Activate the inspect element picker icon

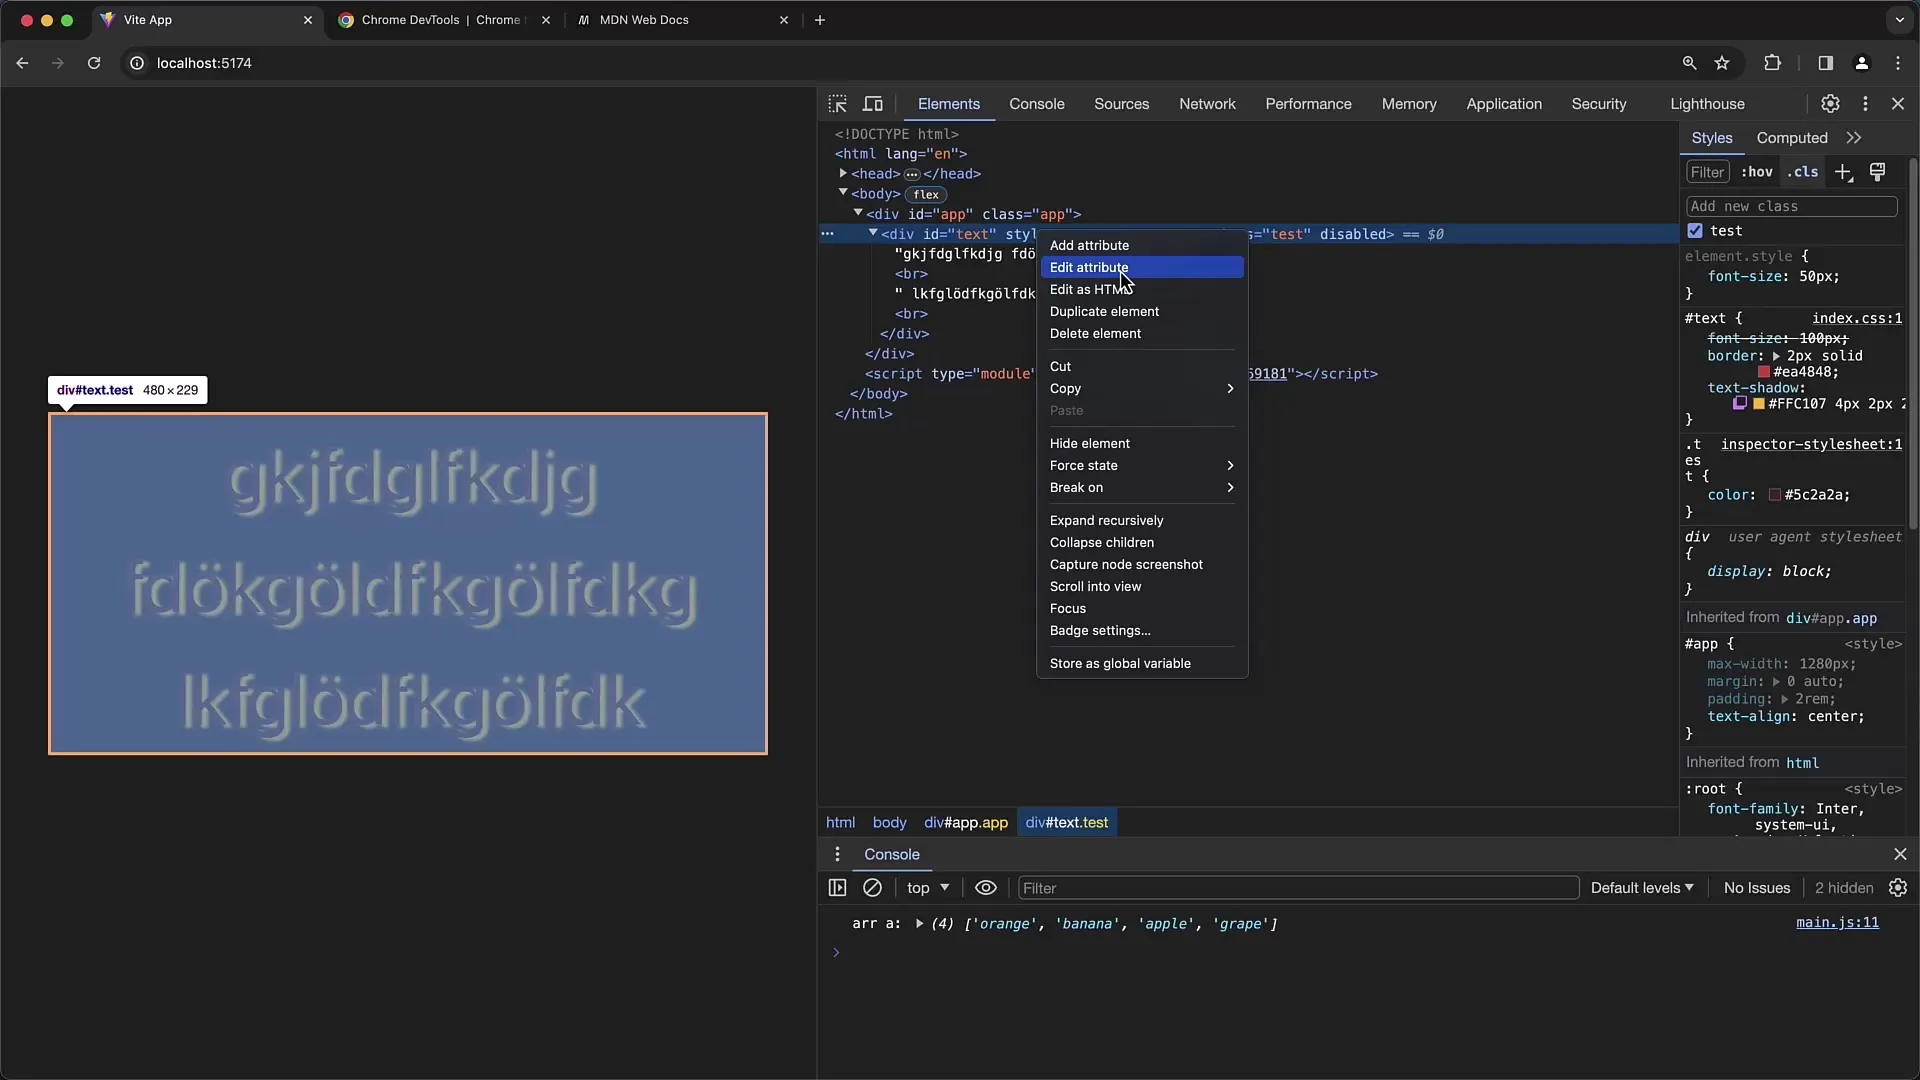tap(838, 104)
